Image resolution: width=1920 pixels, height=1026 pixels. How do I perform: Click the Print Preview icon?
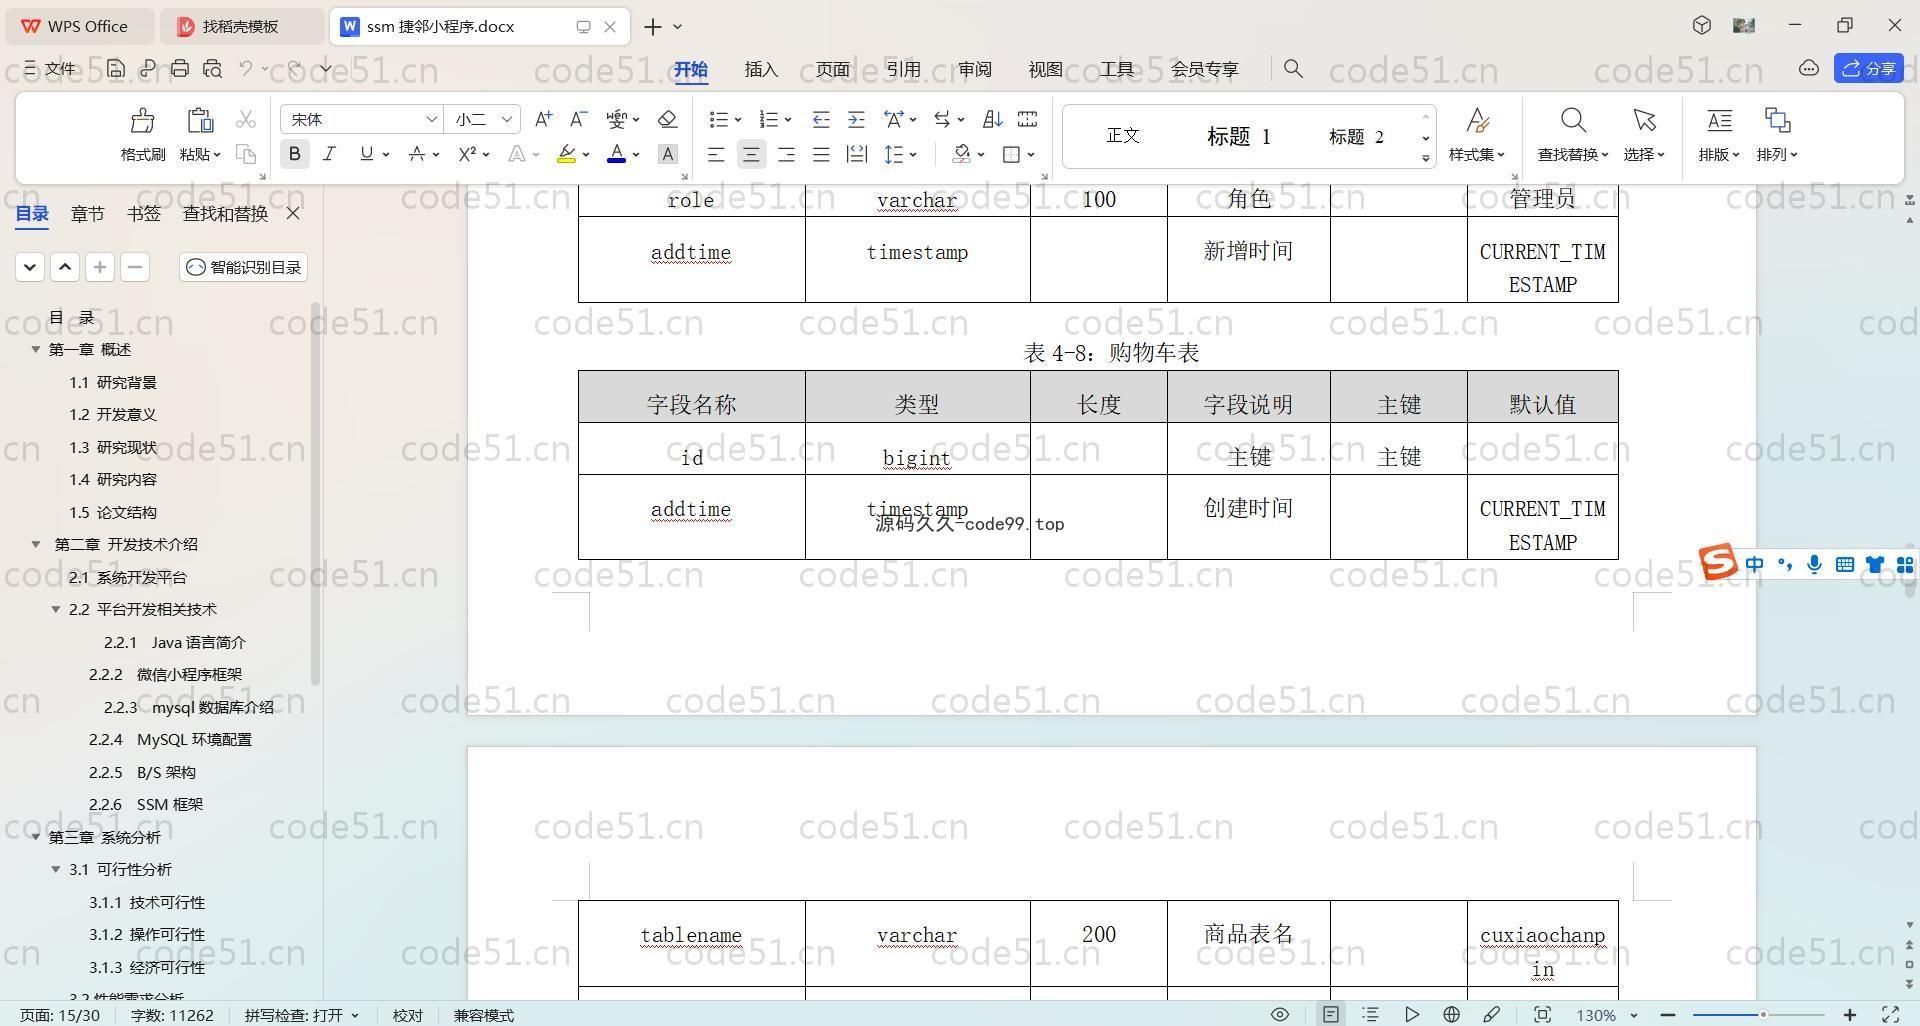pos(212,68)
